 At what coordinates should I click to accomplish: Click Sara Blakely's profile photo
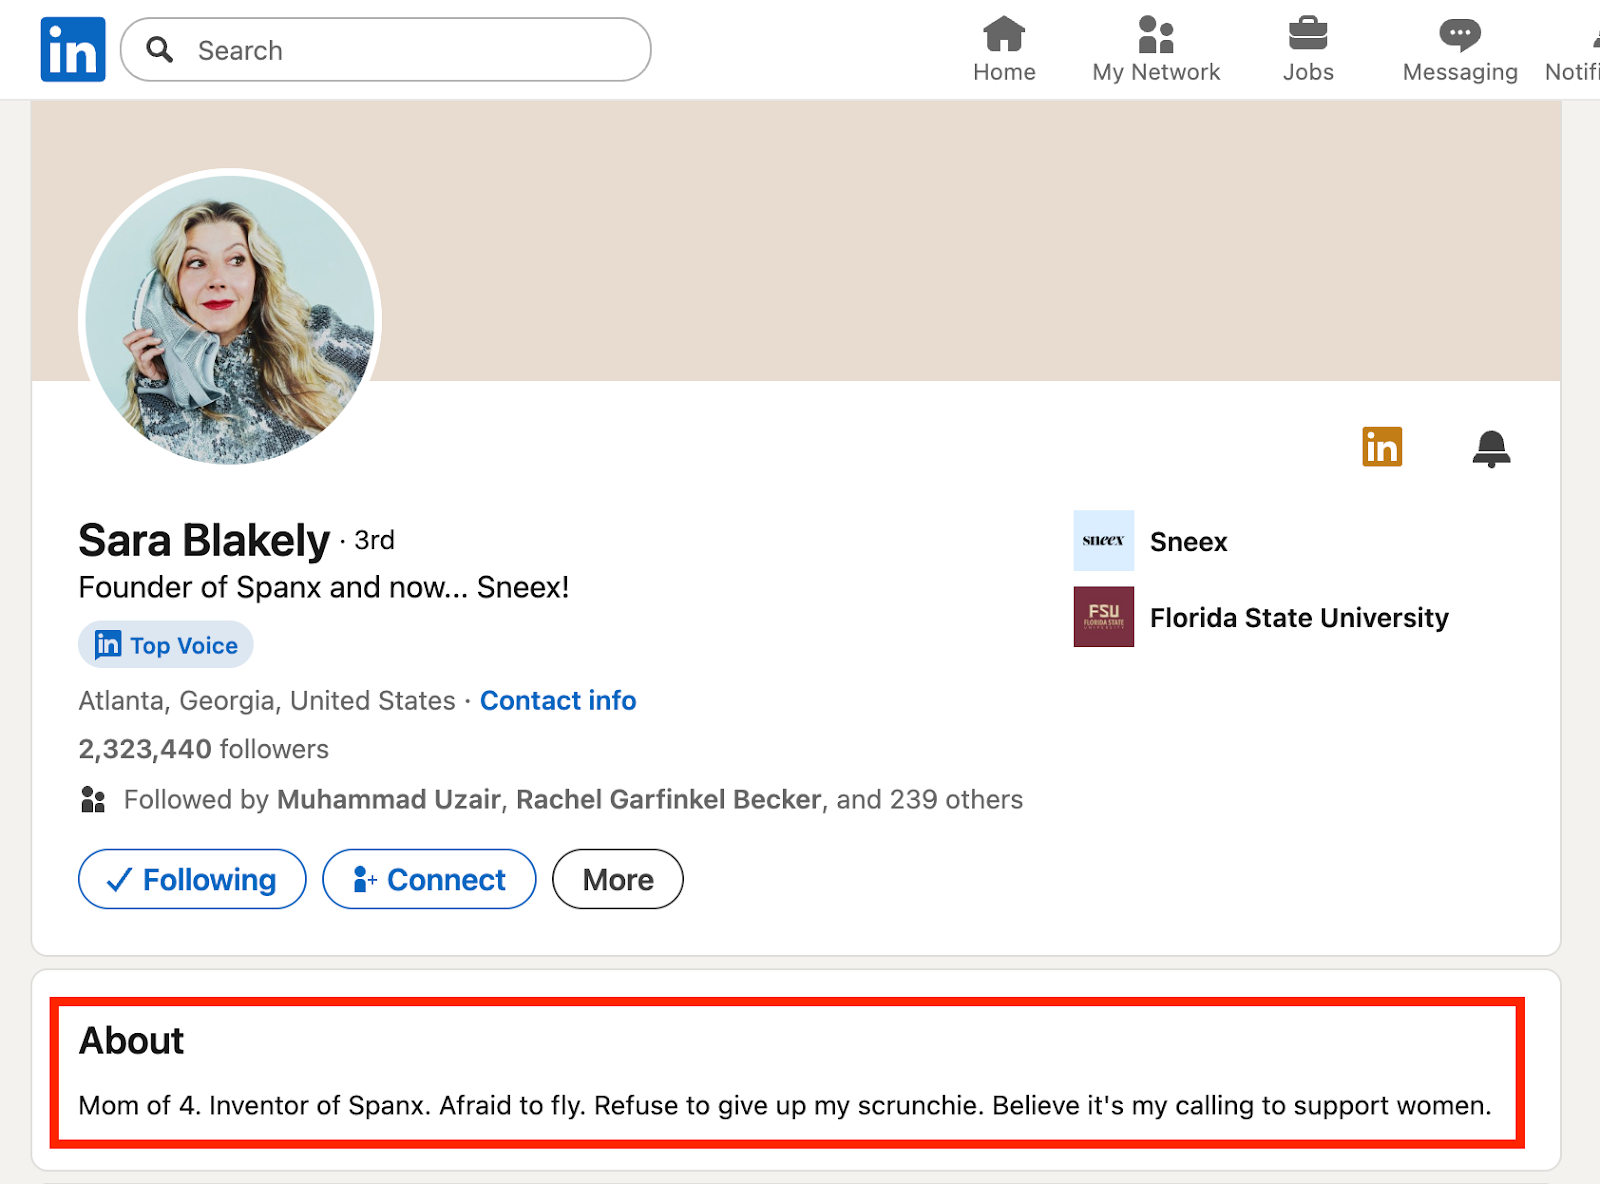[x=228, y=320]
